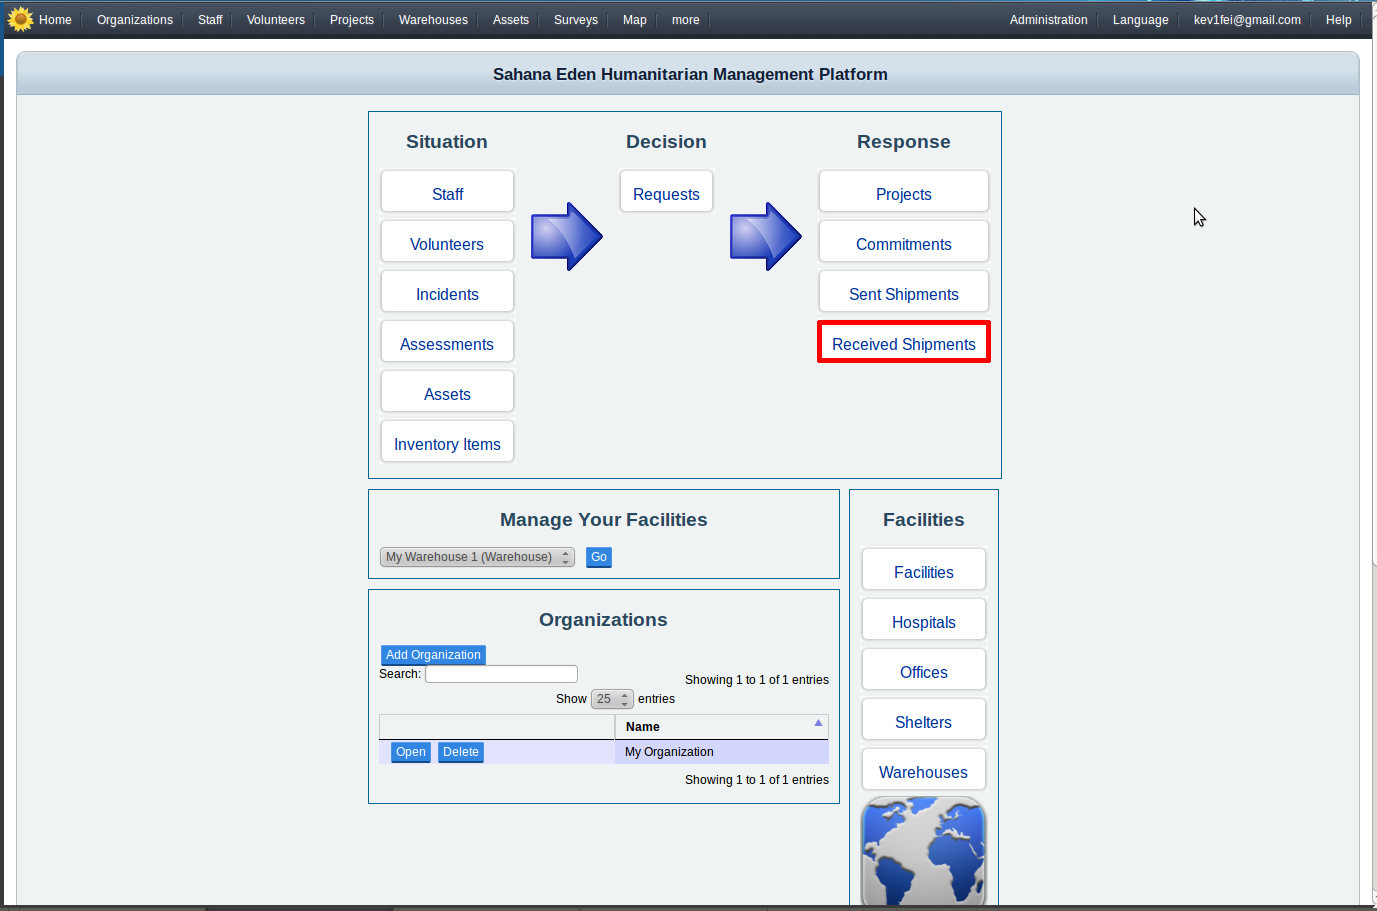The image size is (1377, 911).
Task: Expand the 'more' menu in navigation bar
Action: pyautogui.click(x=685, y=20)
